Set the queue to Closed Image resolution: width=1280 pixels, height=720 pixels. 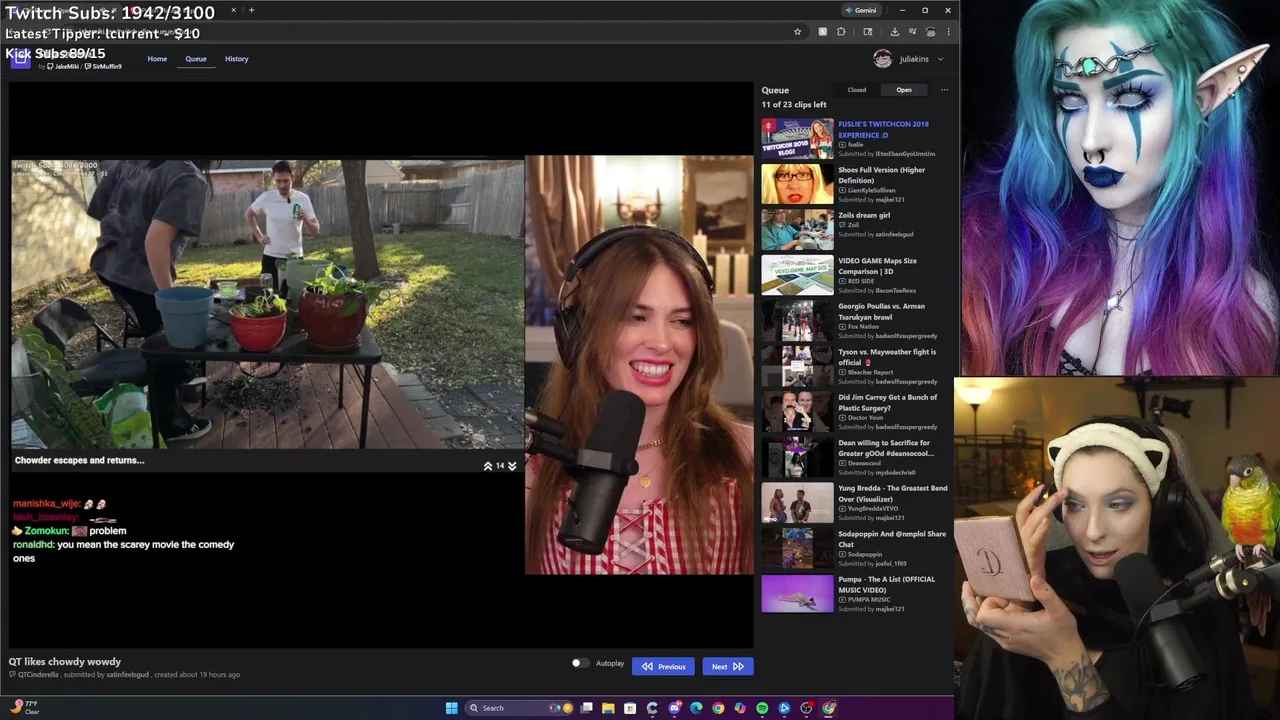point(857,90)
